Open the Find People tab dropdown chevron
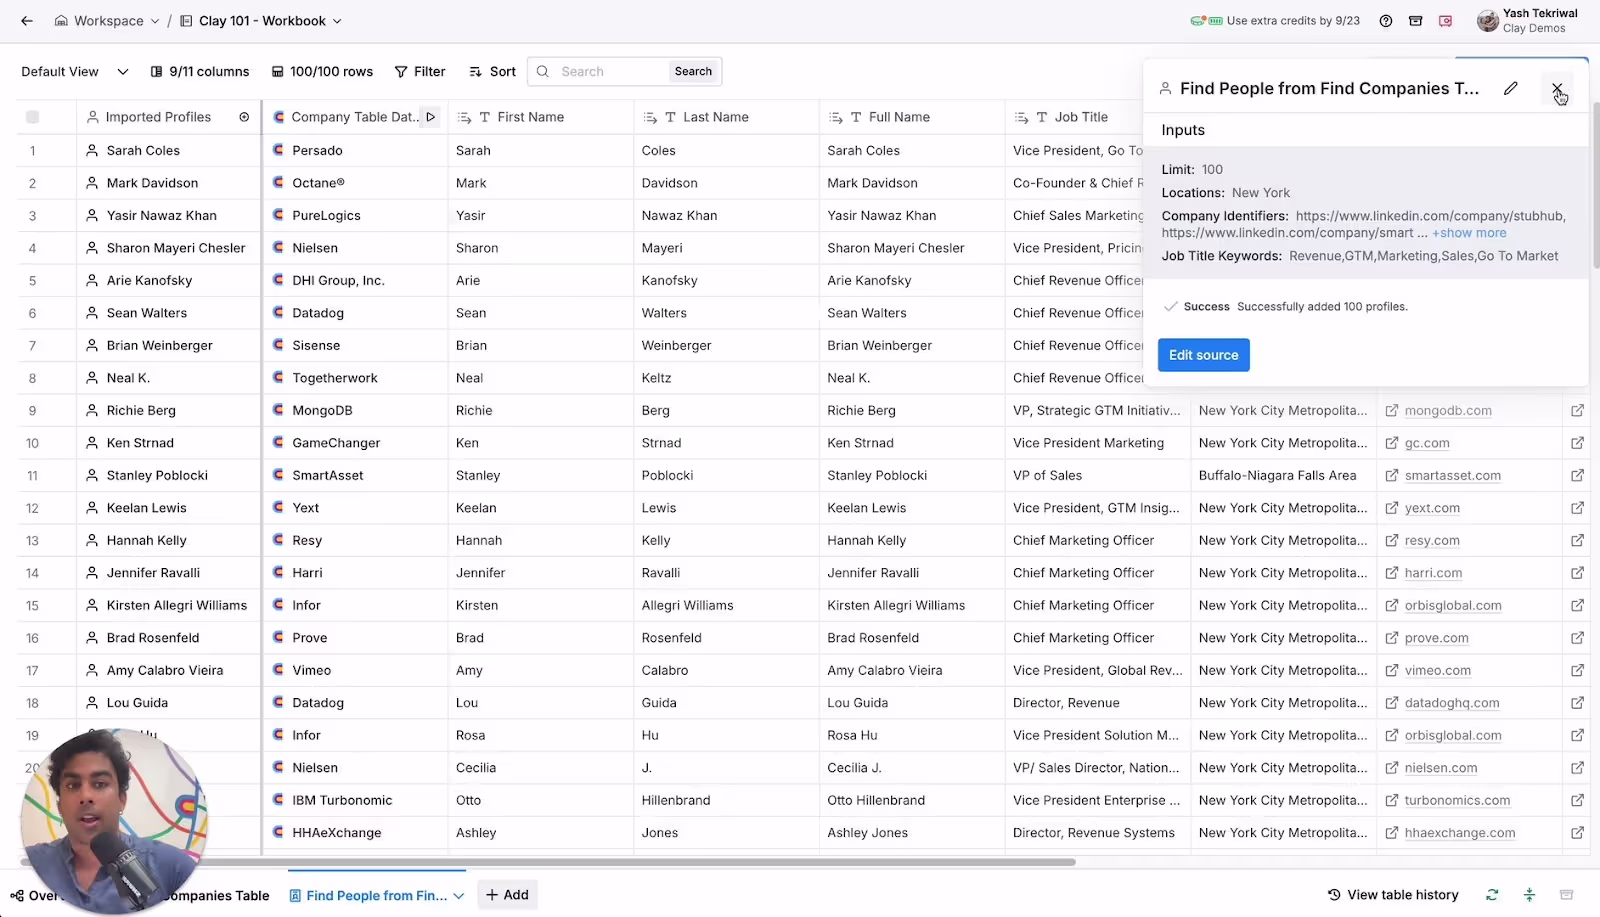The image size is (1600, 917). pos(459,896)
